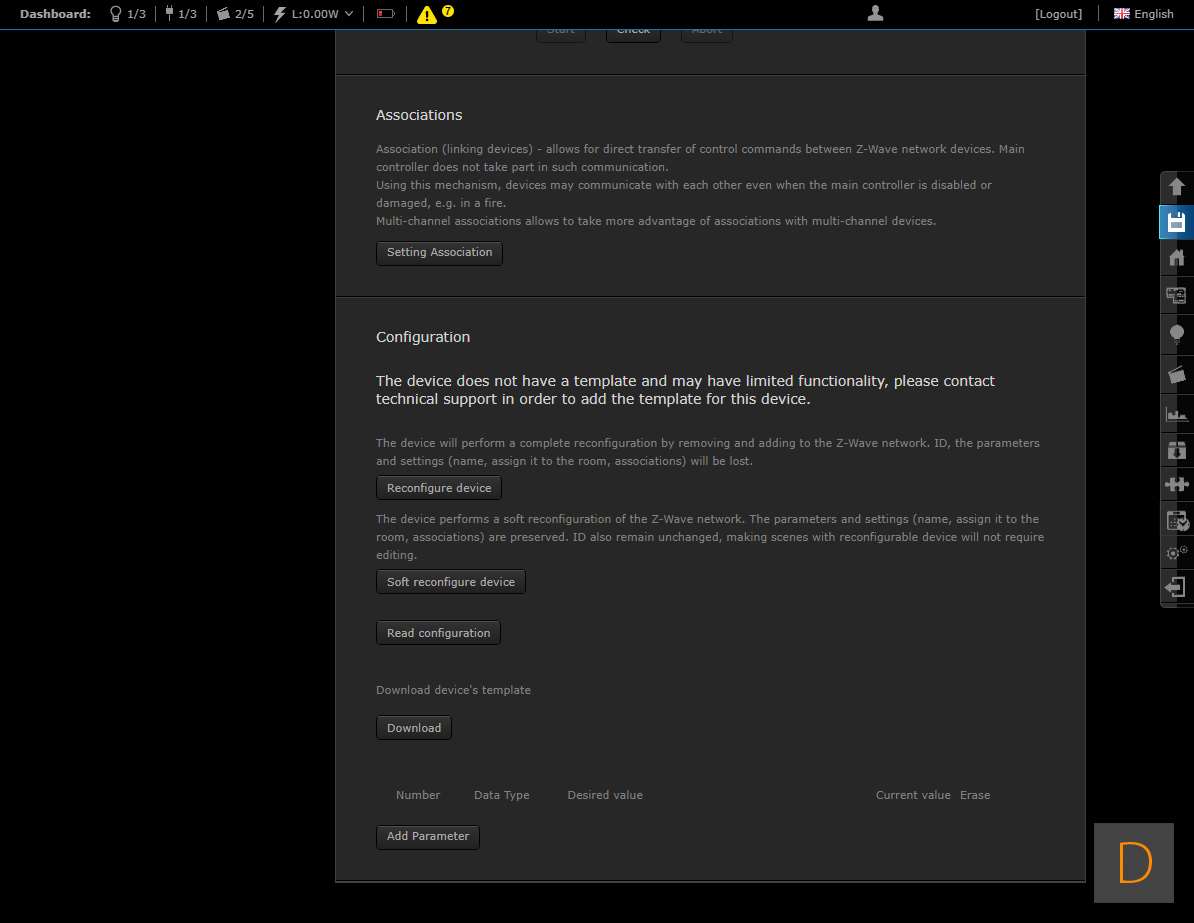Click the user profile icon in top bar
The width and height of the screenshot is (1194, 923).
pos(875,13)
